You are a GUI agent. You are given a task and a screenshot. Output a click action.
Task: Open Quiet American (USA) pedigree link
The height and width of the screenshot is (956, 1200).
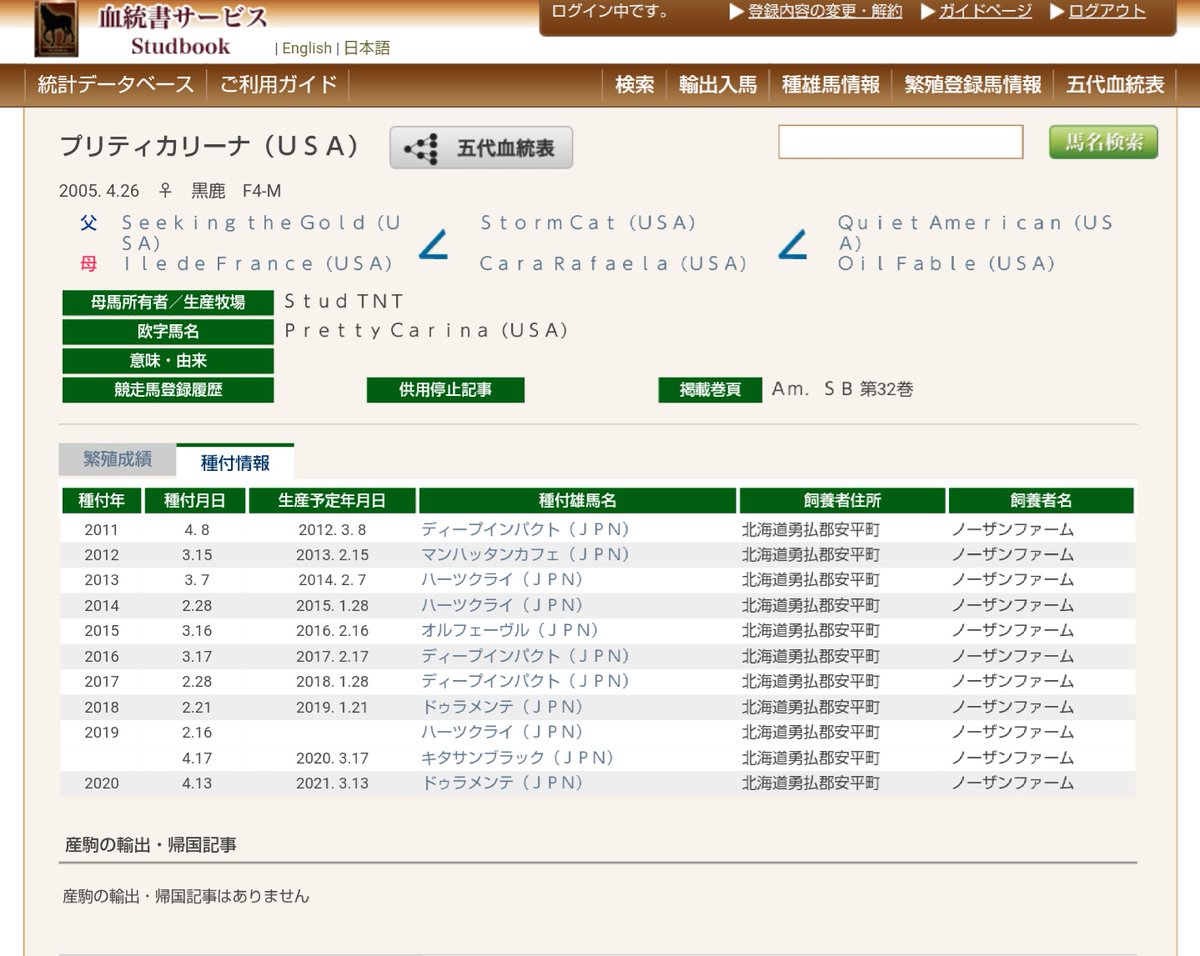coord(976,232)
